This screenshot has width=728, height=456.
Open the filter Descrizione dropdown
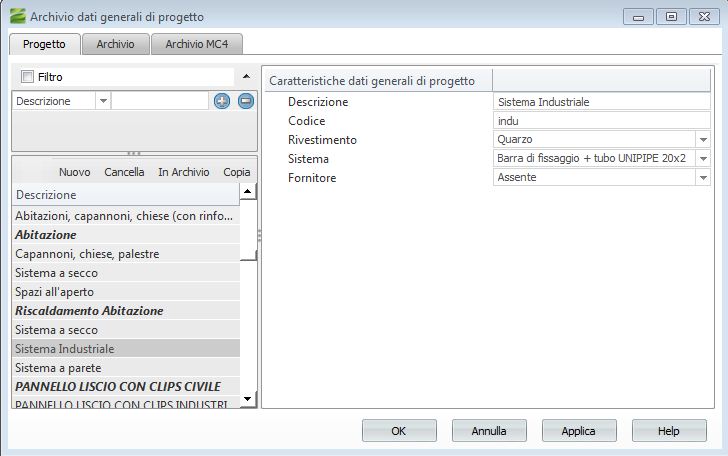click(x=103, y=101)
